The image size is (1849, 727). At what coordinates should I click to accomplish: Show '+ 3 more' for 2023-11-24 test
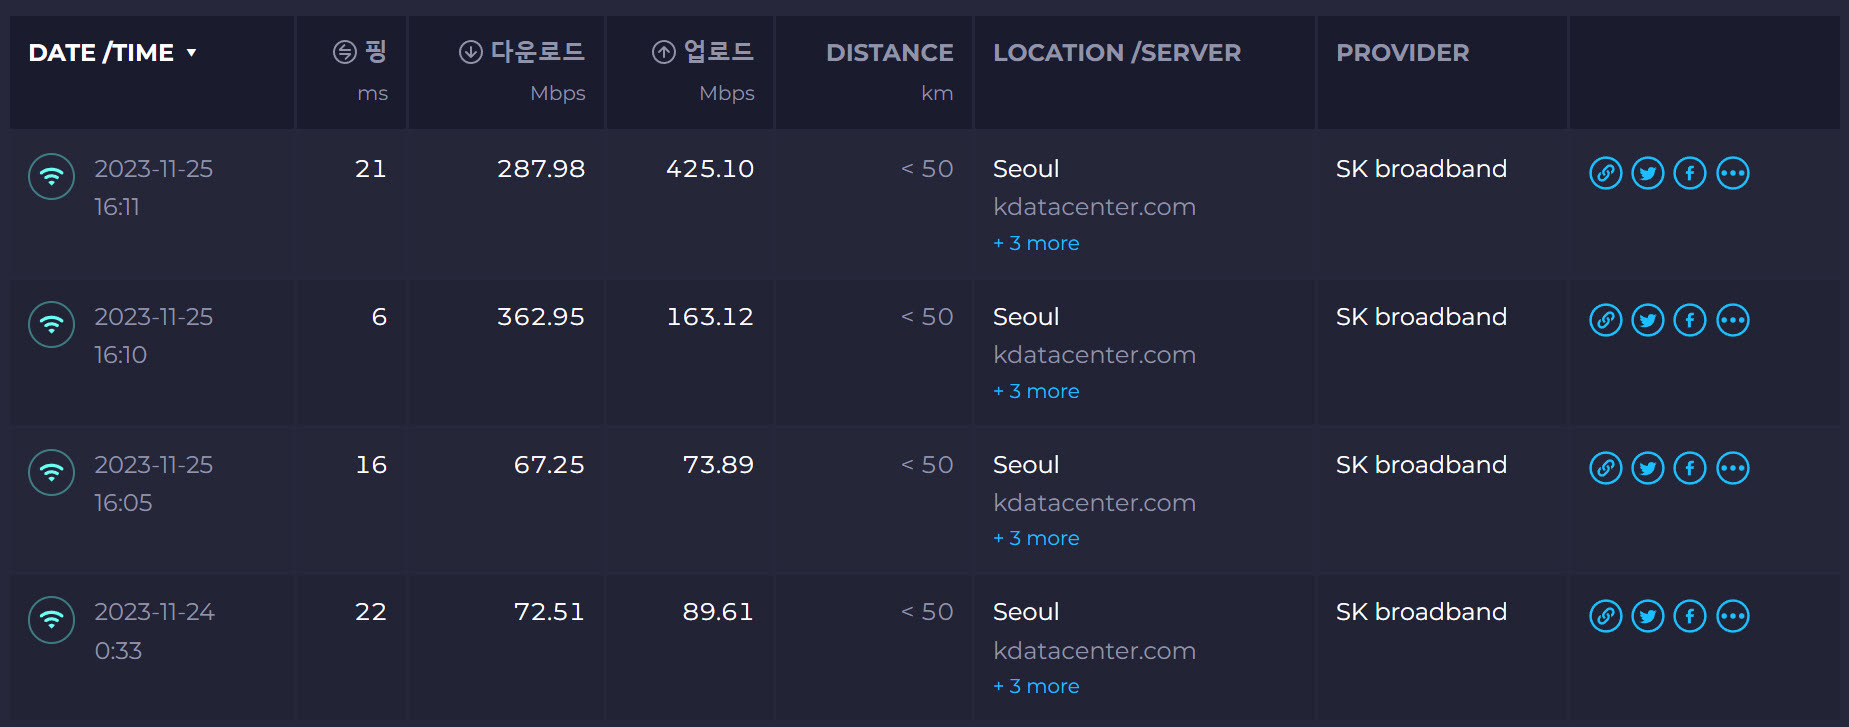(1036, 686)
